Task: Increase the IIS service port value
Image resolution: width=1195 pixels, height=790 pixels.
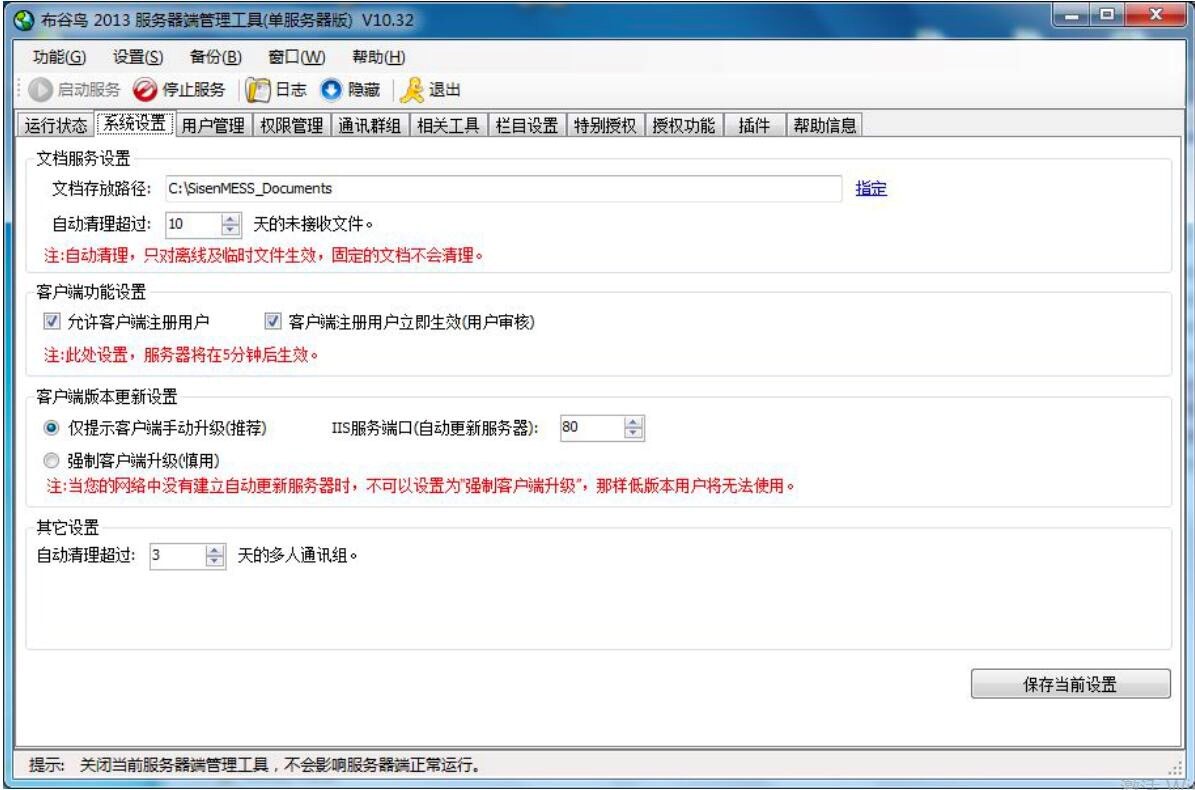Action: point(633,422)
